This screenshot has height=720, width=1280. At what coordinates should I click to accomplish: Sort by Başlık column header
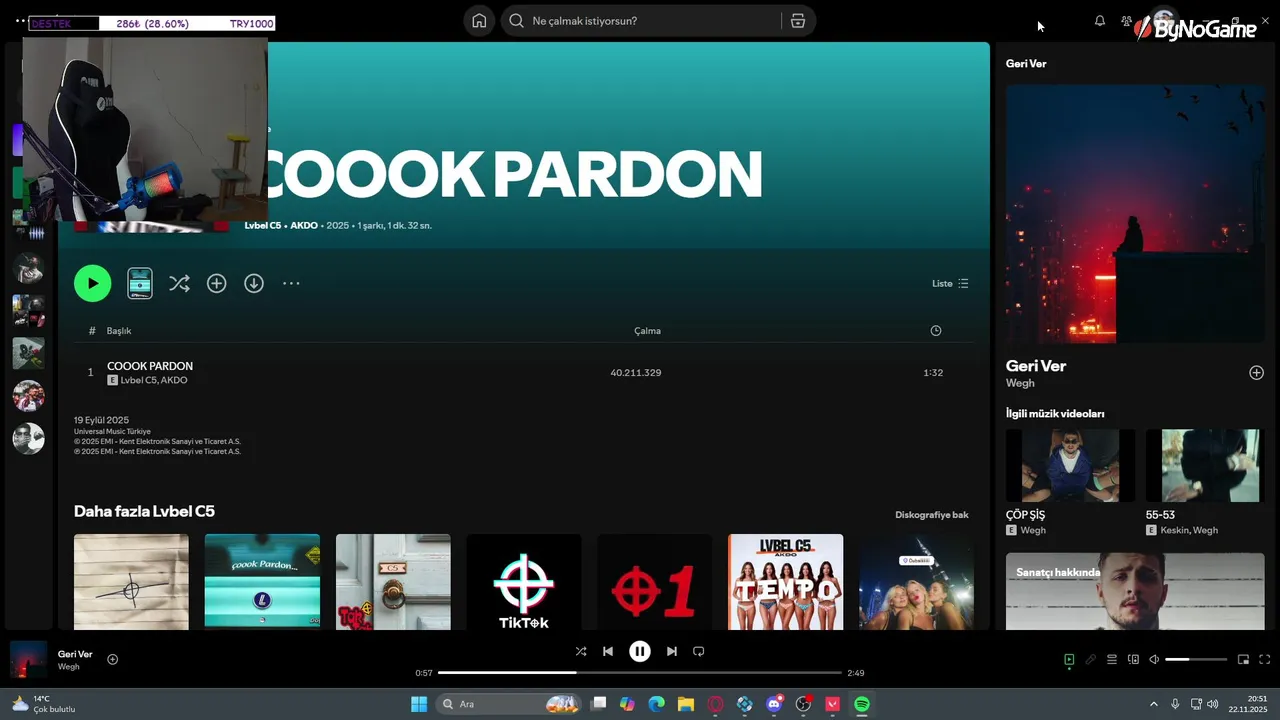pos(119,331)
